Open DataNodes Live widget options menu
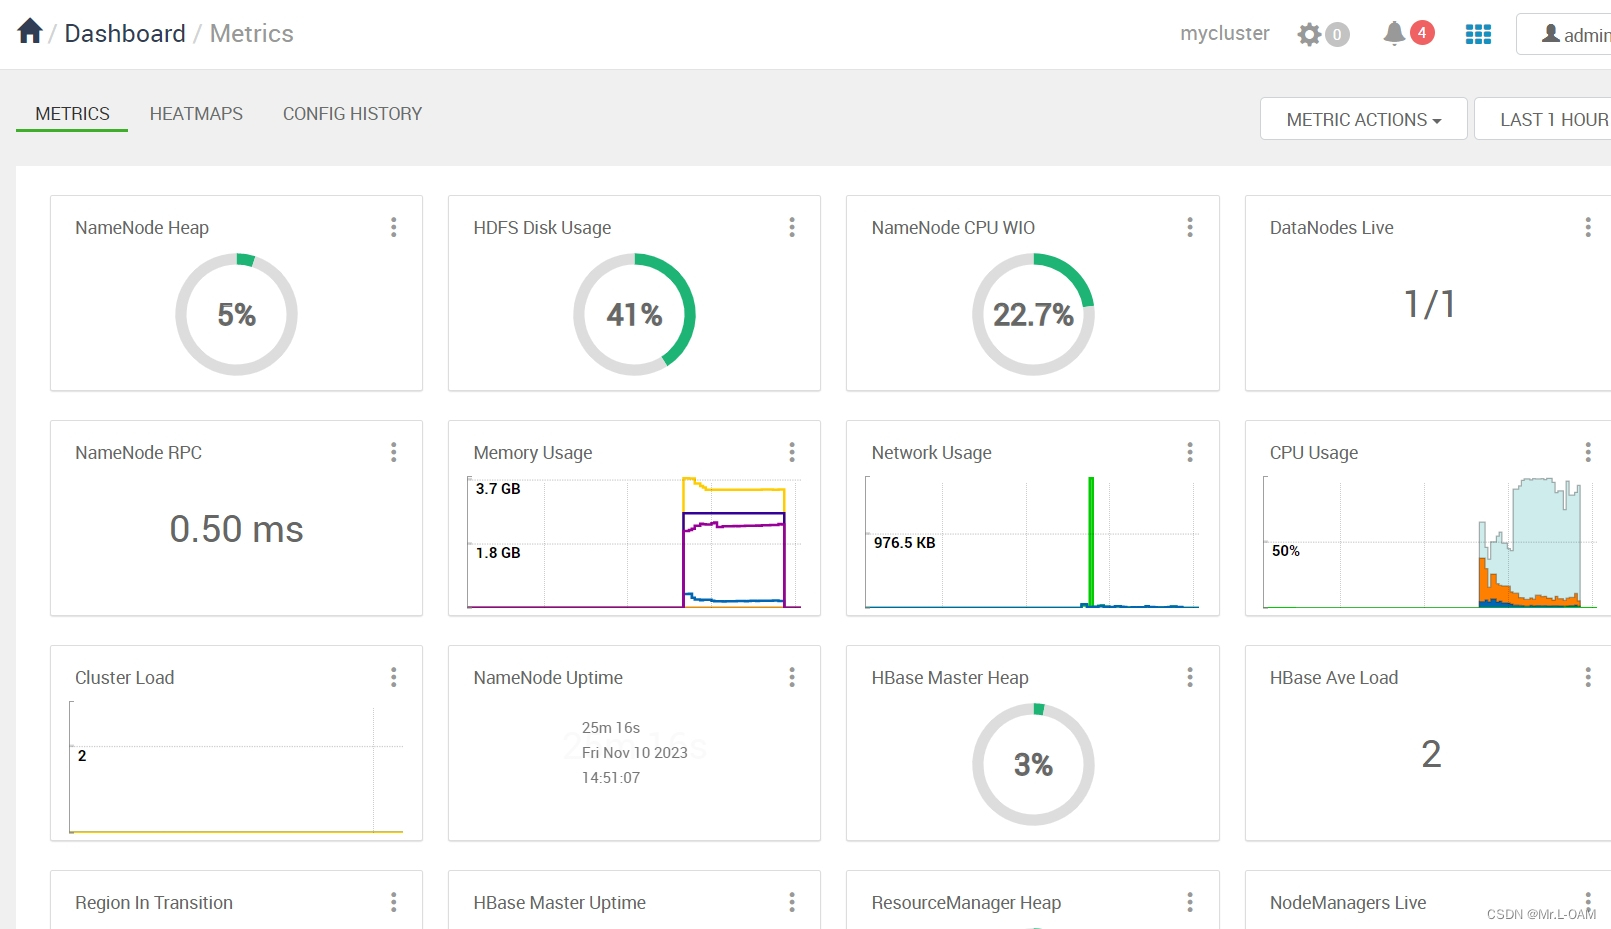Screen dimensions: 1611x929 pyautogui.click(x=1588, y=227)
